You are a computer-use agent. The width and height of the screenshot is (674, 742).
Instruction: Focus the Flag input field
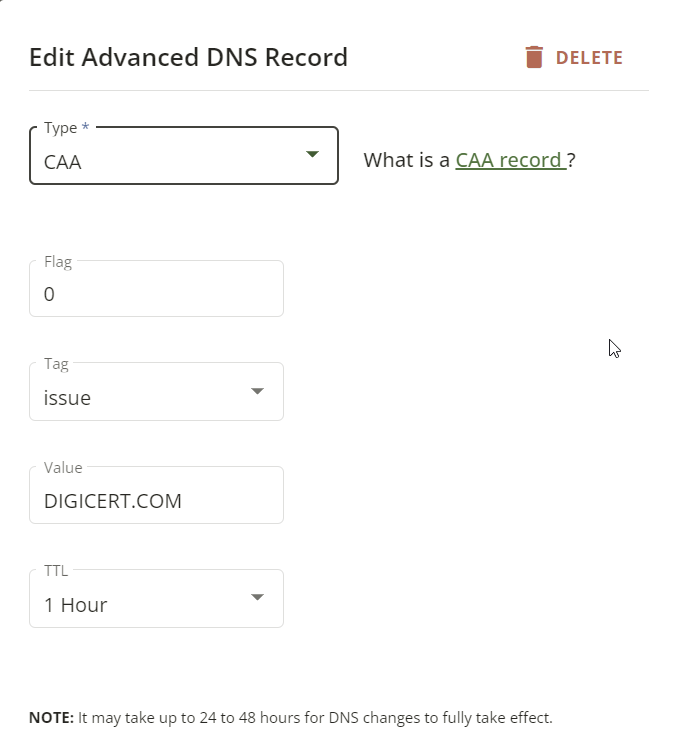click(156, 289)
